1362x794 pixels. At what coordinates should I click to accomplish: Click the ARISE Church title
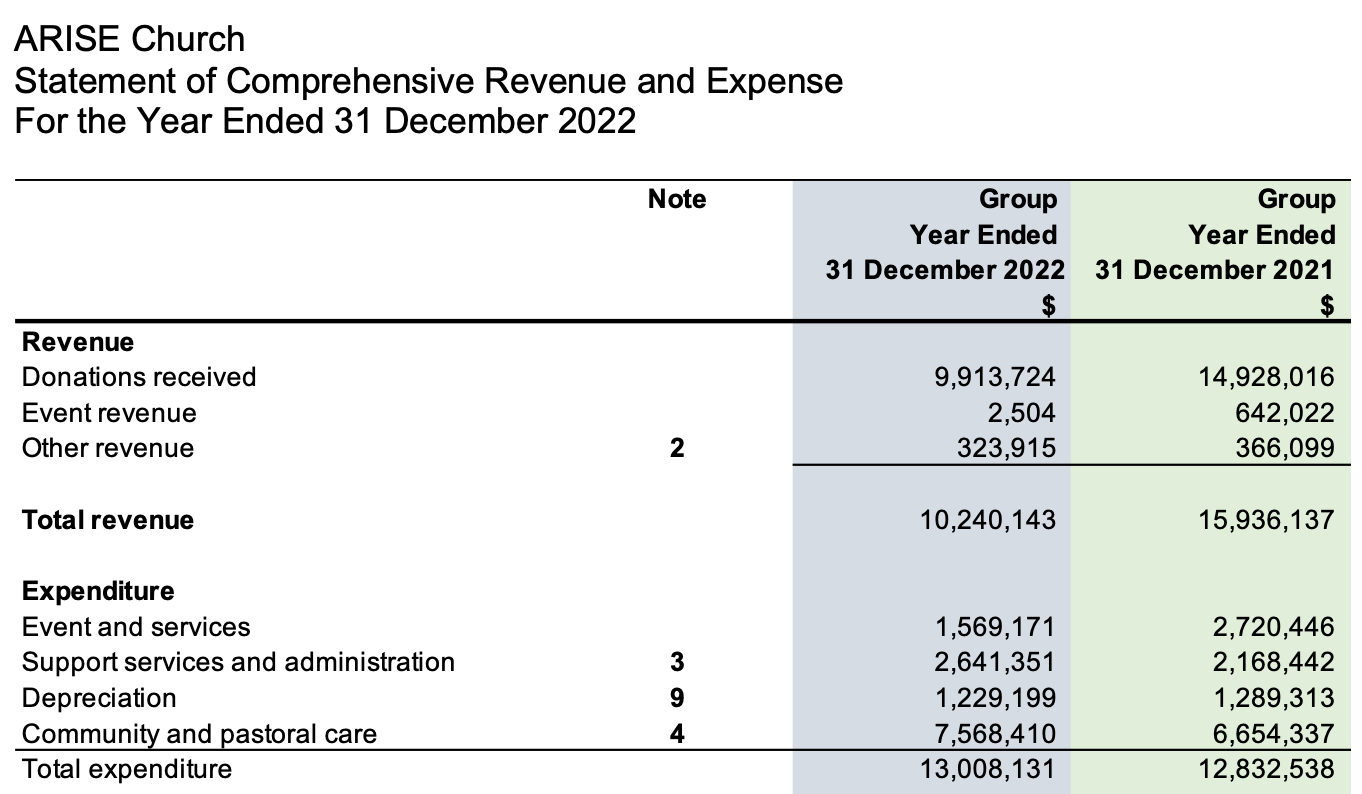coord(130,39)
